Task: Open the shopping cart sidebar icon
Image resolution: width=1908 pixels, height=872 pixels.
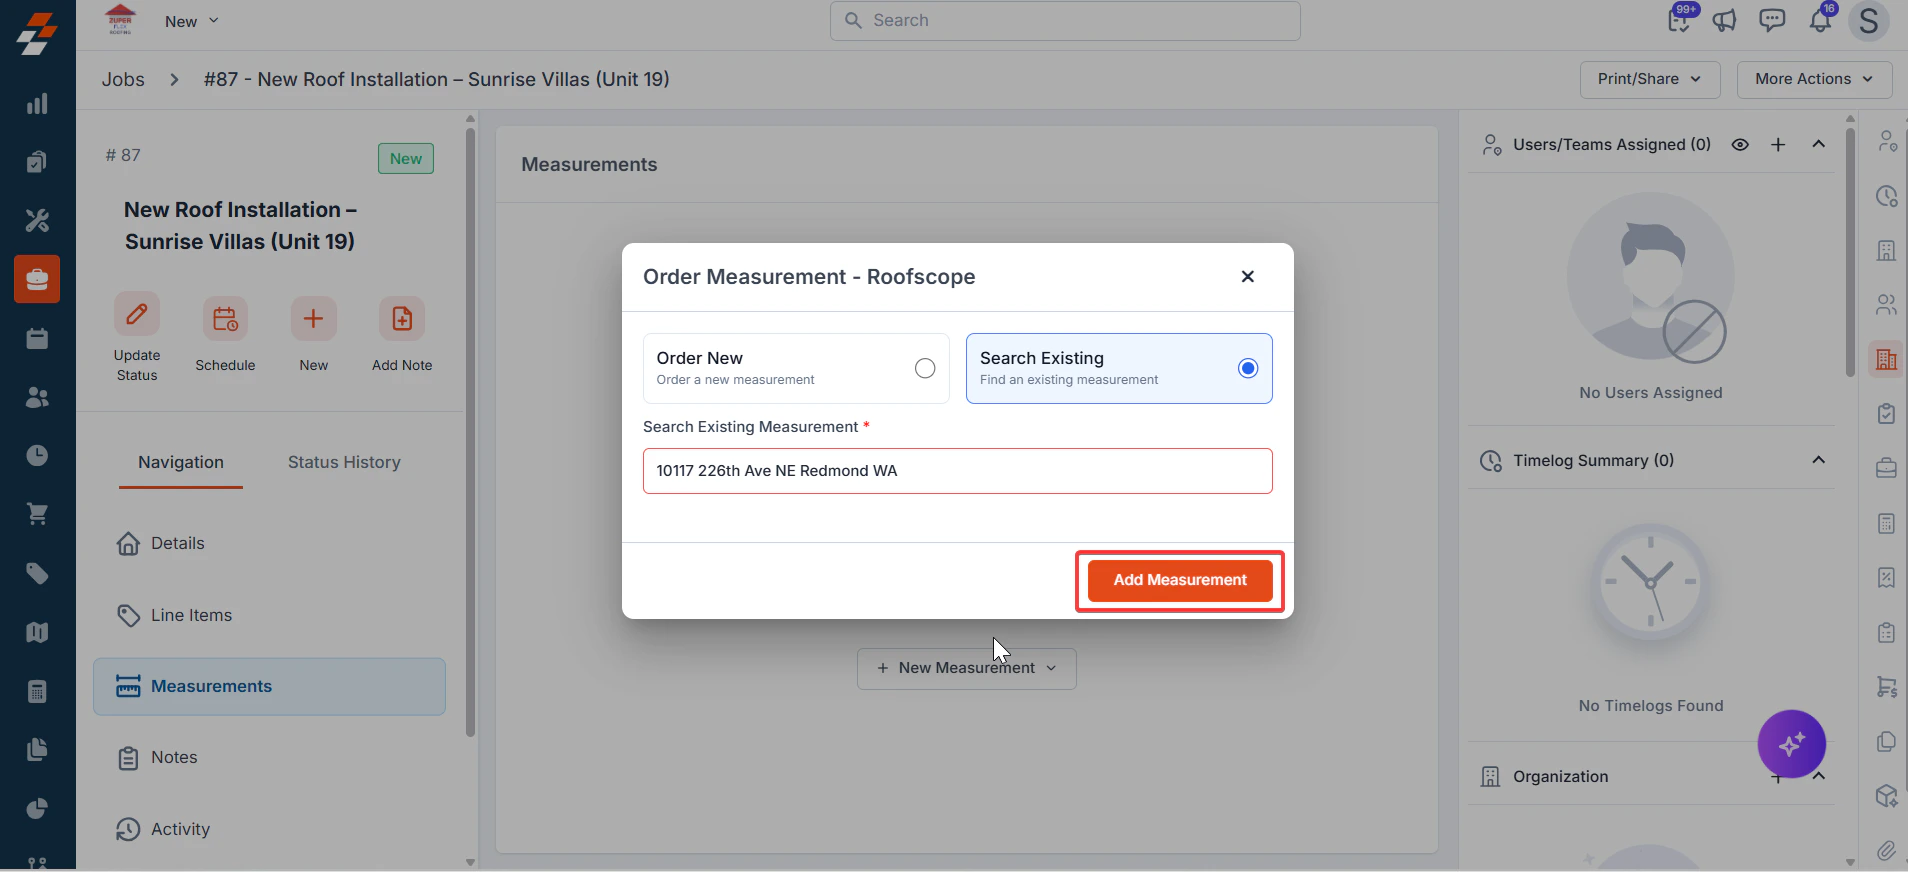Action: (37, 514)
